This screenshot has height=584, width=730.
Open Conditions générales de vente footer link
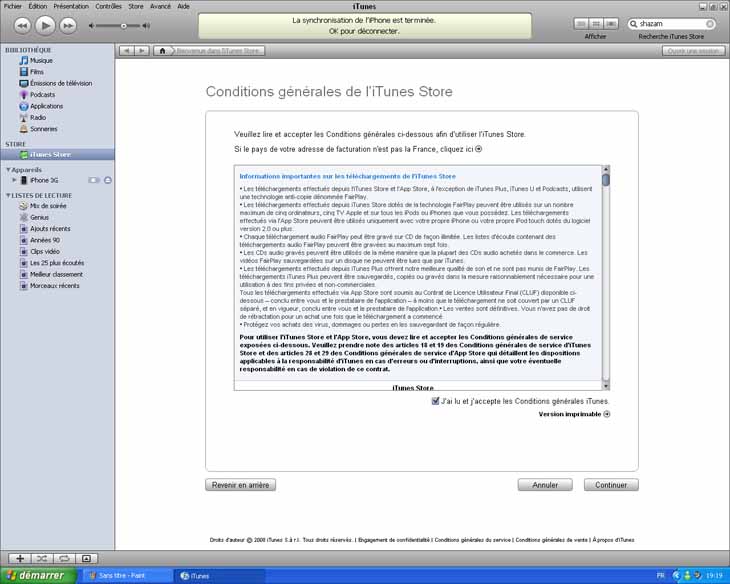click(x=551, y=540)
